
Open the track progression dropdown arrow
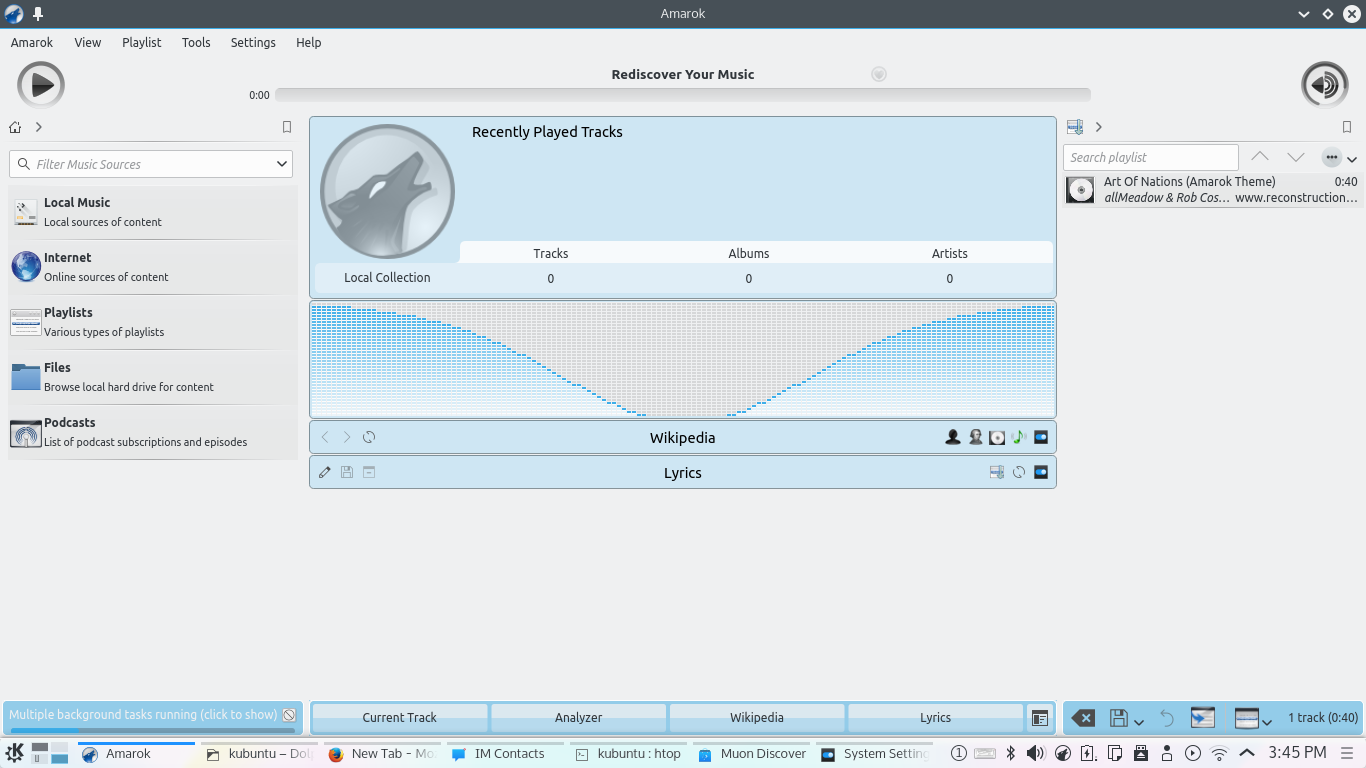pos(1266,722)
